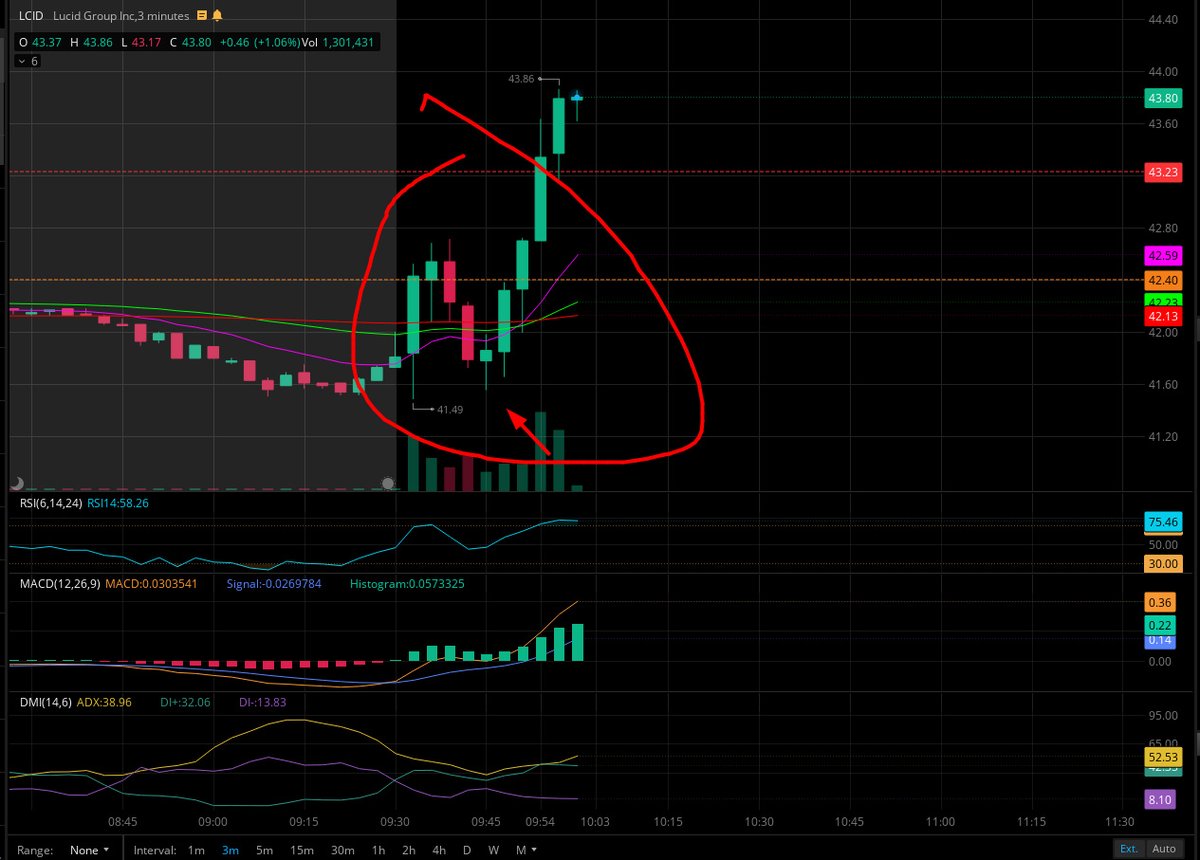Select the active 3m interval

tap(230, 850)
